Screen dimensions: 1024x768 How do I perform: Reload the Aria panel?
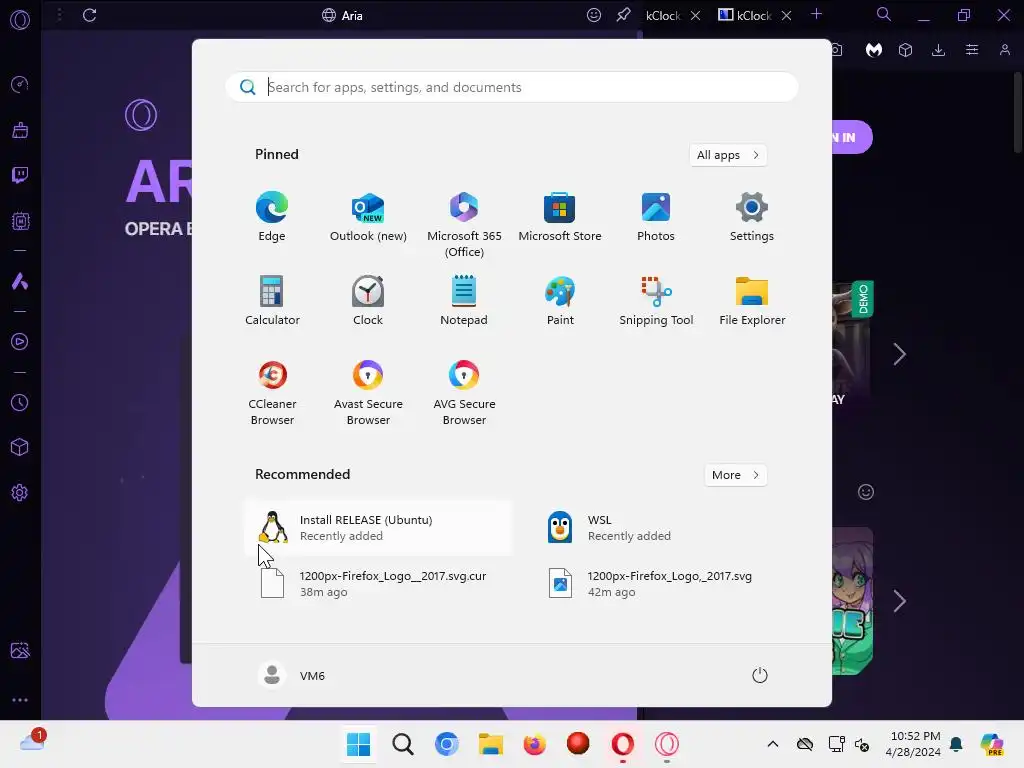(x=89, y=15)
